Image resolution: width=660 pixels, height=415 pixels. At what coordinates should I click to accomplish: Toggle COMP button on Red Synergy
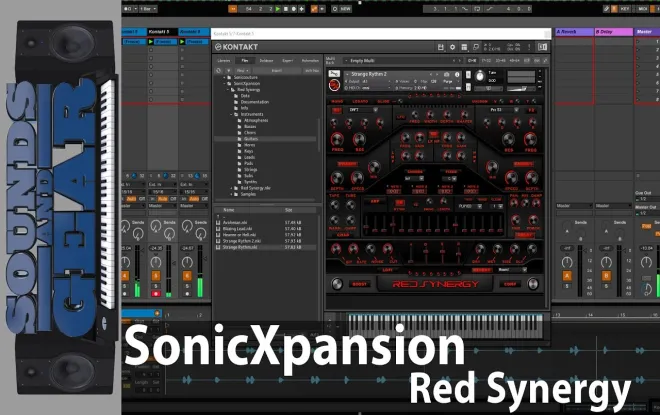click(x=510, y=284)
